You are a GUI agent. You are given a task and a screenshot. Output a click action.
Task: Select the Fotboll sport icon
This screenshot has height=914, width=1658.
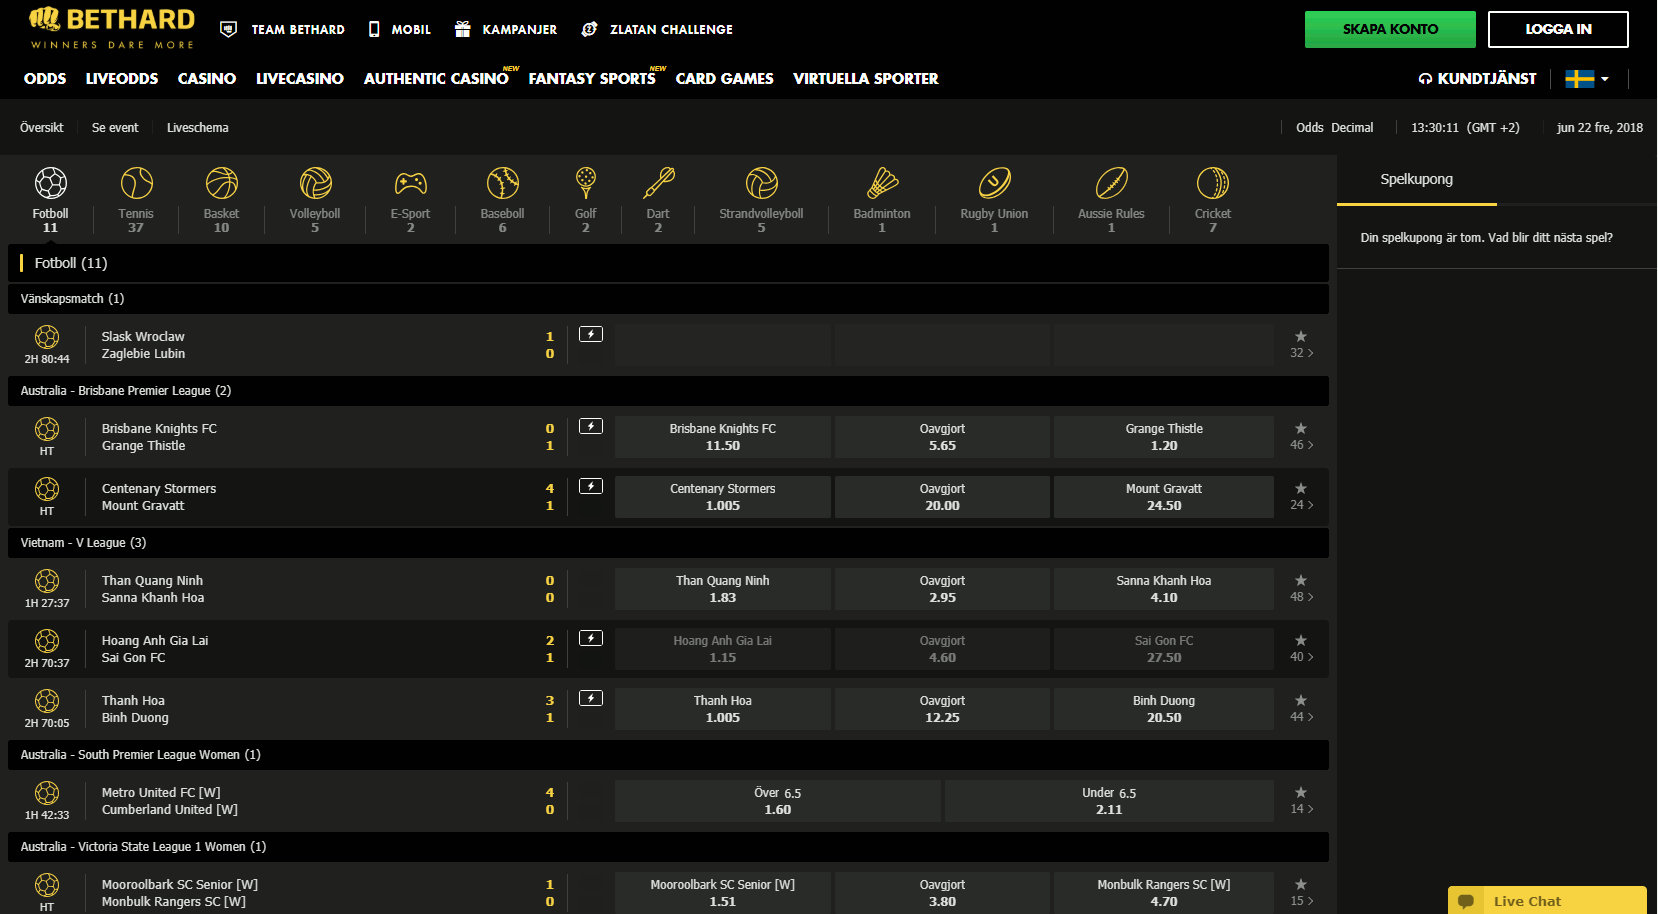[51, 183]
